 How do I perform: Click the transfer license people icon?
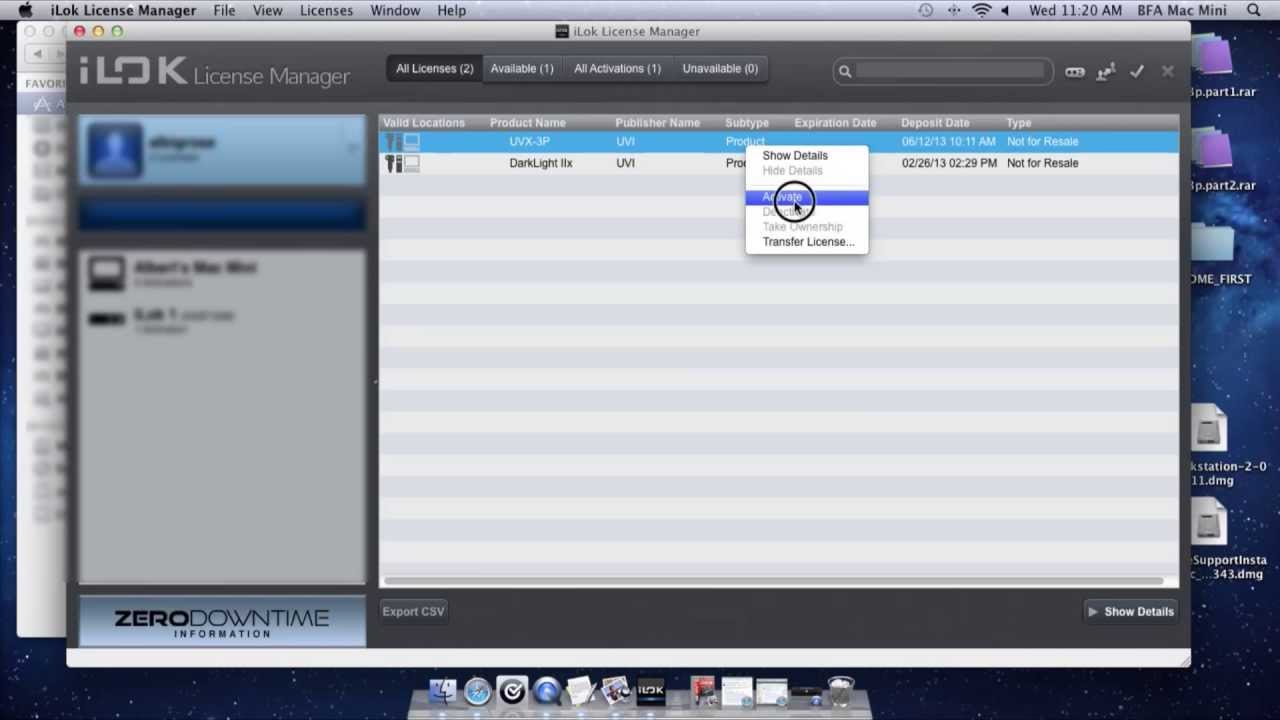click(1105, 72)
